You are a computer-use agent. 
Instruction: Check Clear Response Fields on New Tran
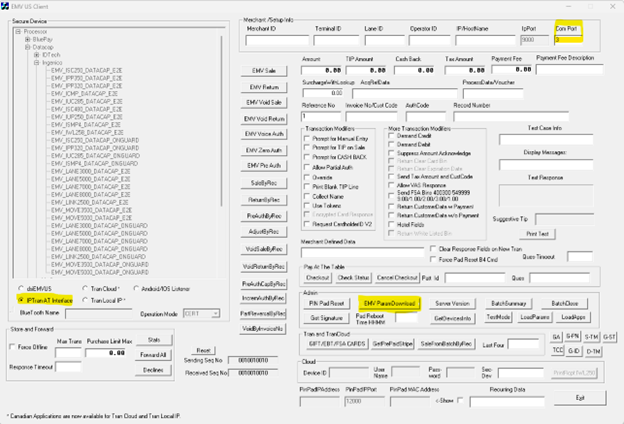pyautogui.click(x=433, y=249)
